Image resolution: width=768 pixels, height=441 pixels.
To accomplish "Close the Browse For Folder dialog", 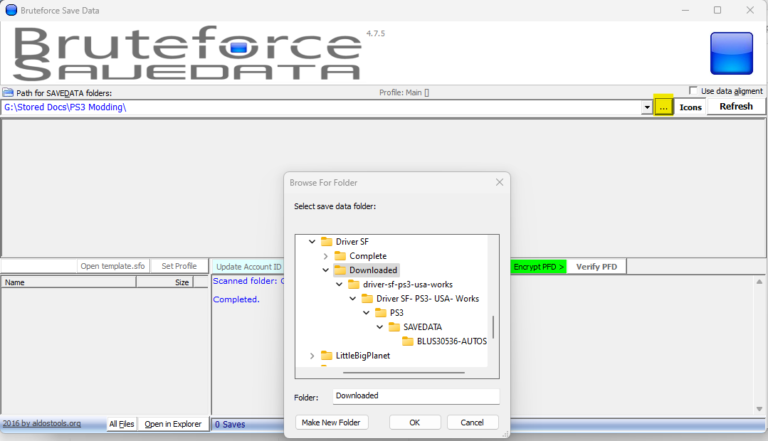I will (500, 182).
